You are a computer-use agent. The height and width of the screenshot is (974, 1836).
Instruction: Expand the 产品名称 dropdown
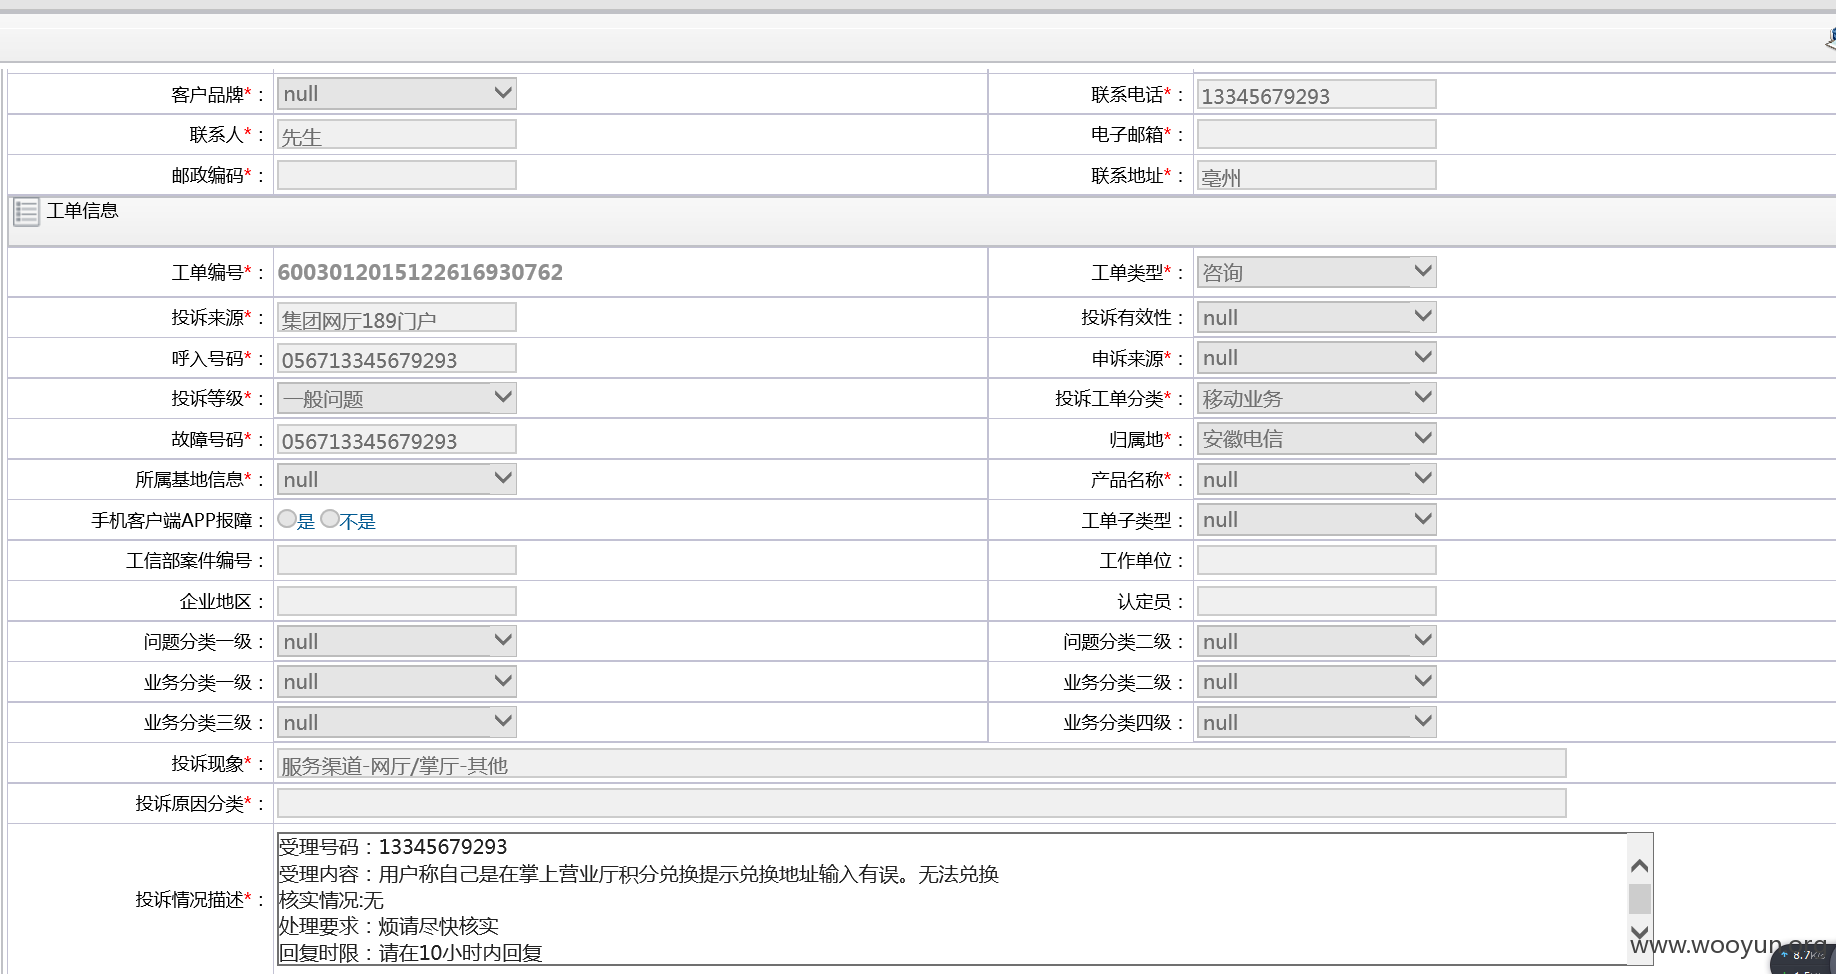pos(1317,479)
